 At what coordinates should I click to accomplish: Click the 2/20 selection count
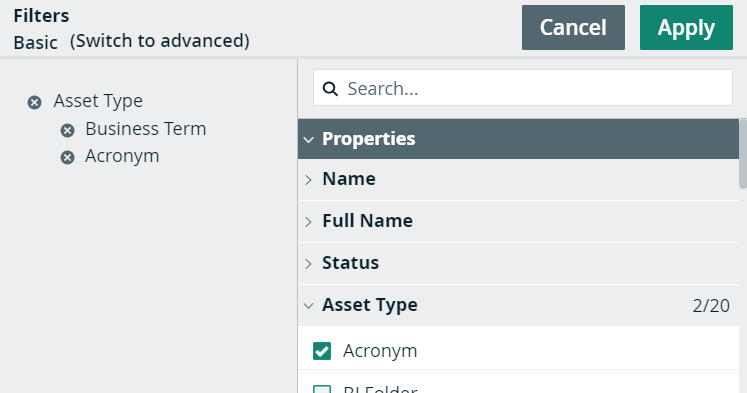[711, 306]
